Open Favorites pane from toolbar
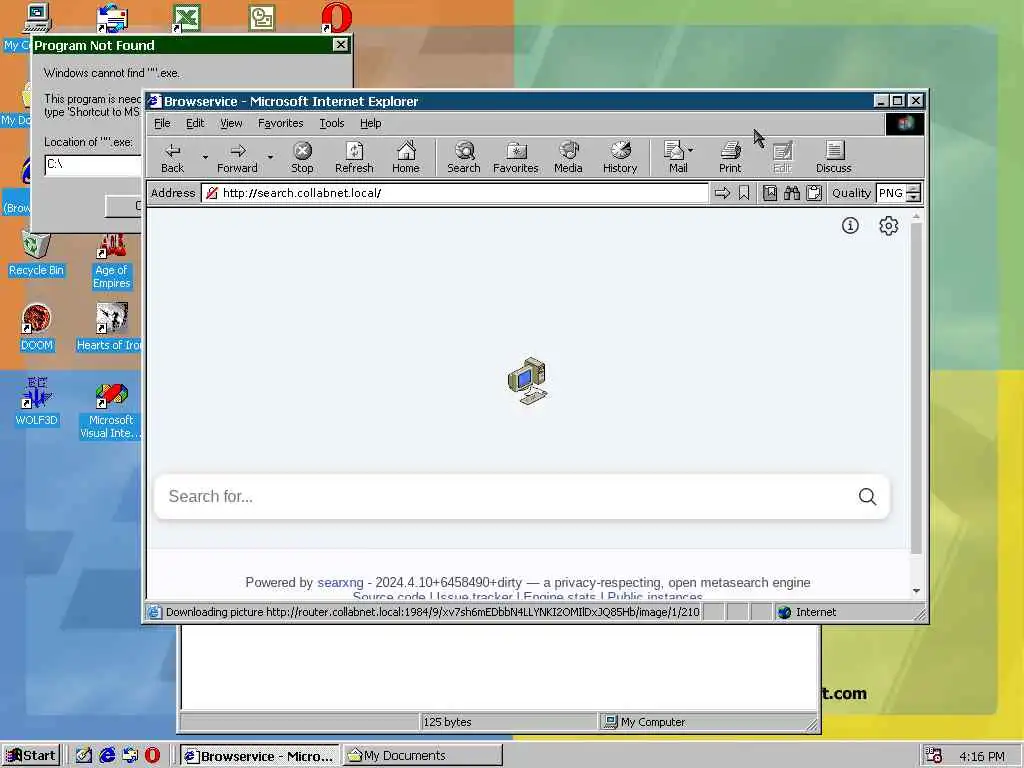This screenshot has height=768, width=1024. (516, 157)
